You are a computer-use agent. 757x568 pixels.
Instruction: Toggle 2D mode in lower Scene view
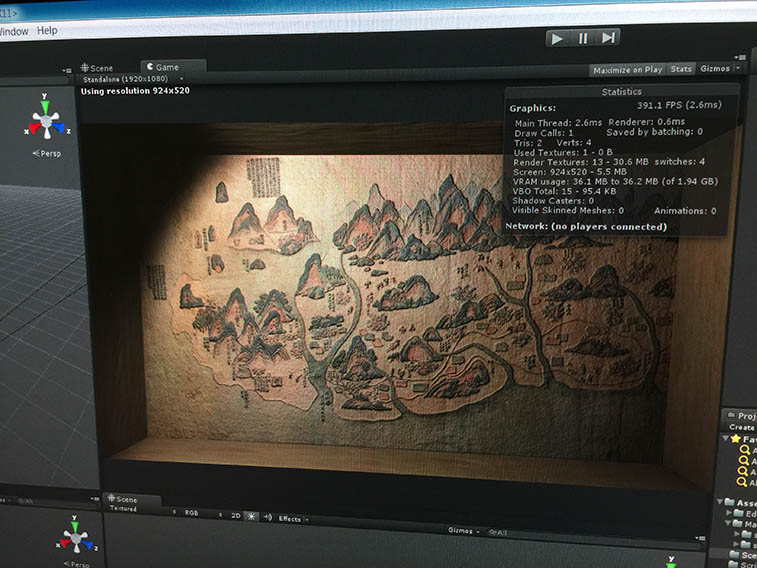click(x=236, y=515)
